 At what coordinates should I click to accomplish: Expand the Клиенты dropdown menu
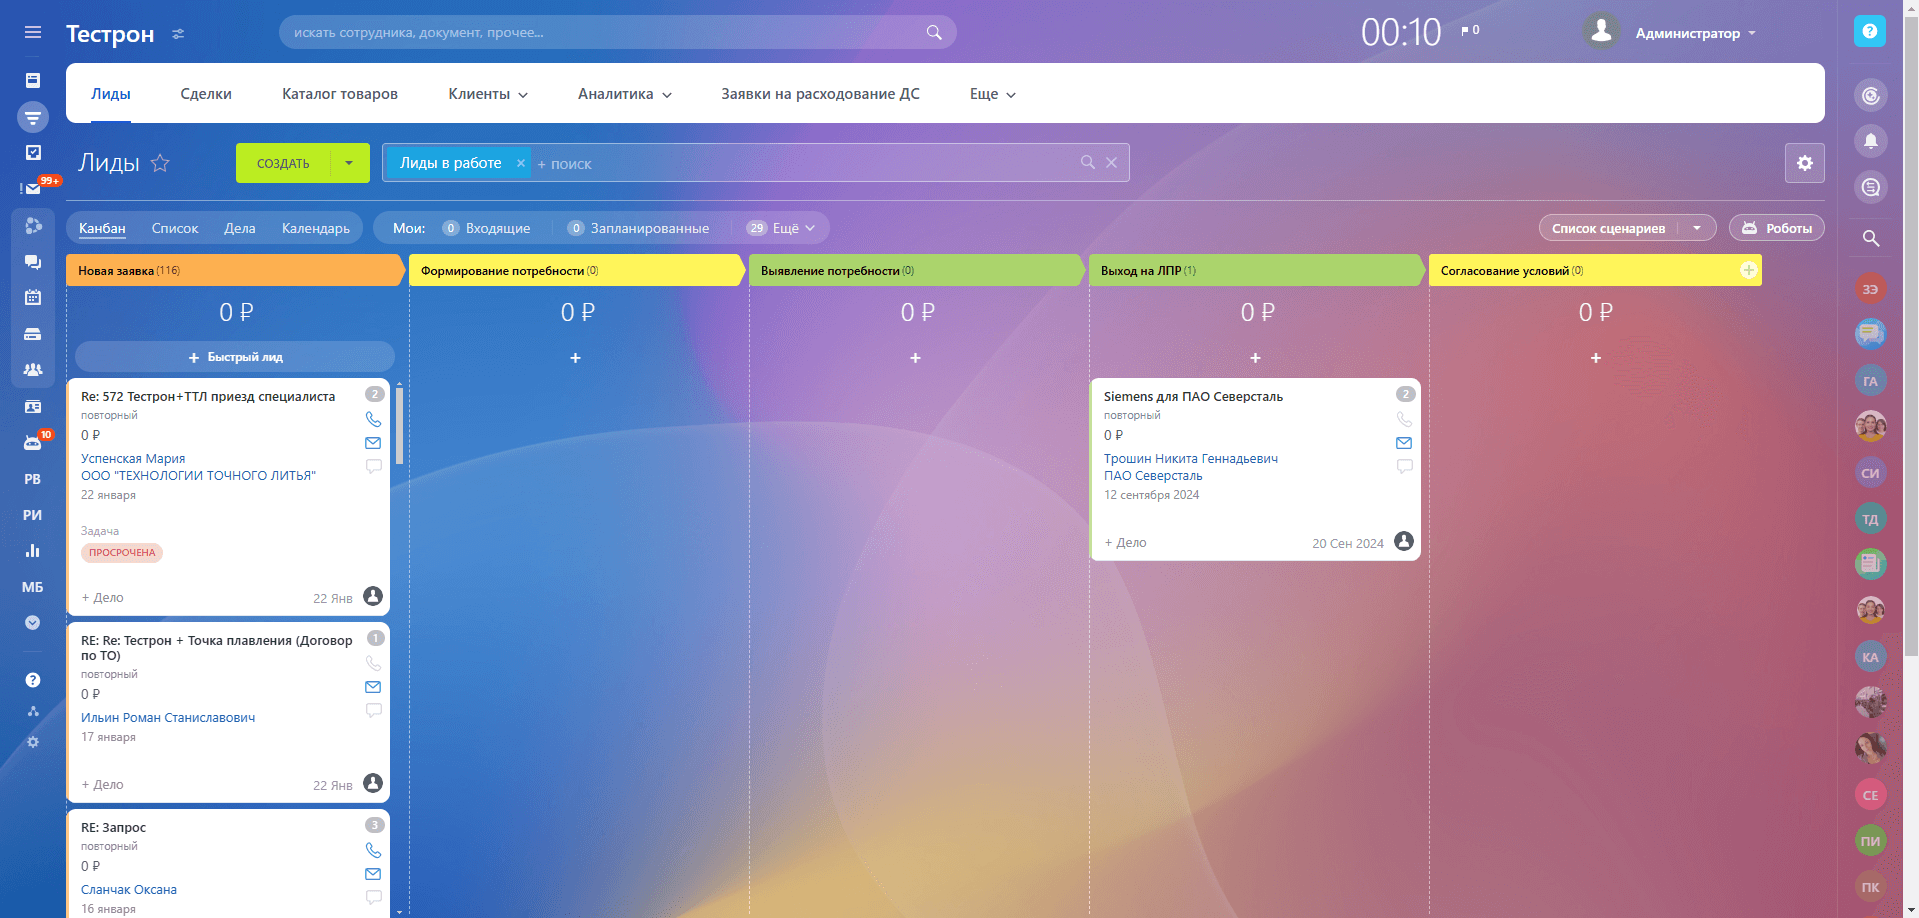(x=488, y=94)
